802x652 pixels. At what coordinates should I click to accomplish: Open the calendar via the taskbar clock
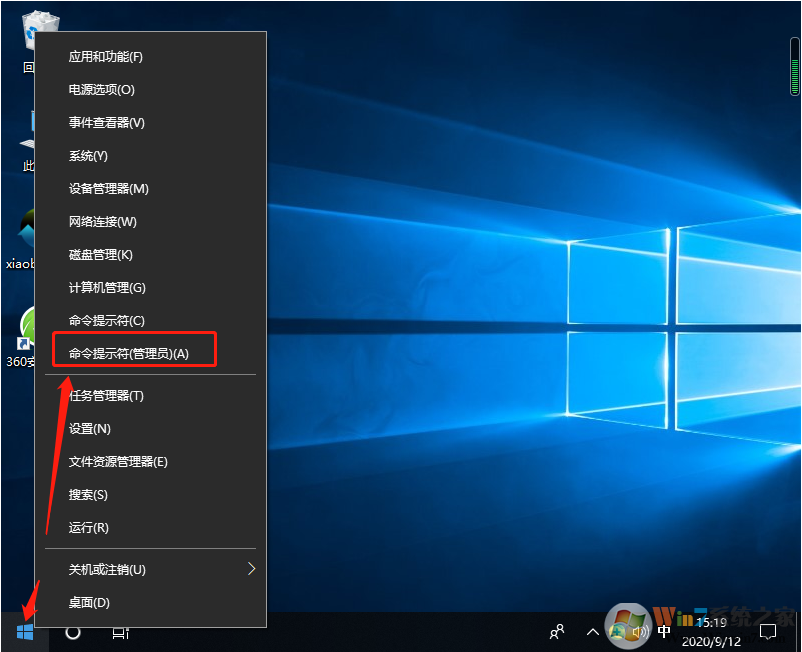pos(717,632)
